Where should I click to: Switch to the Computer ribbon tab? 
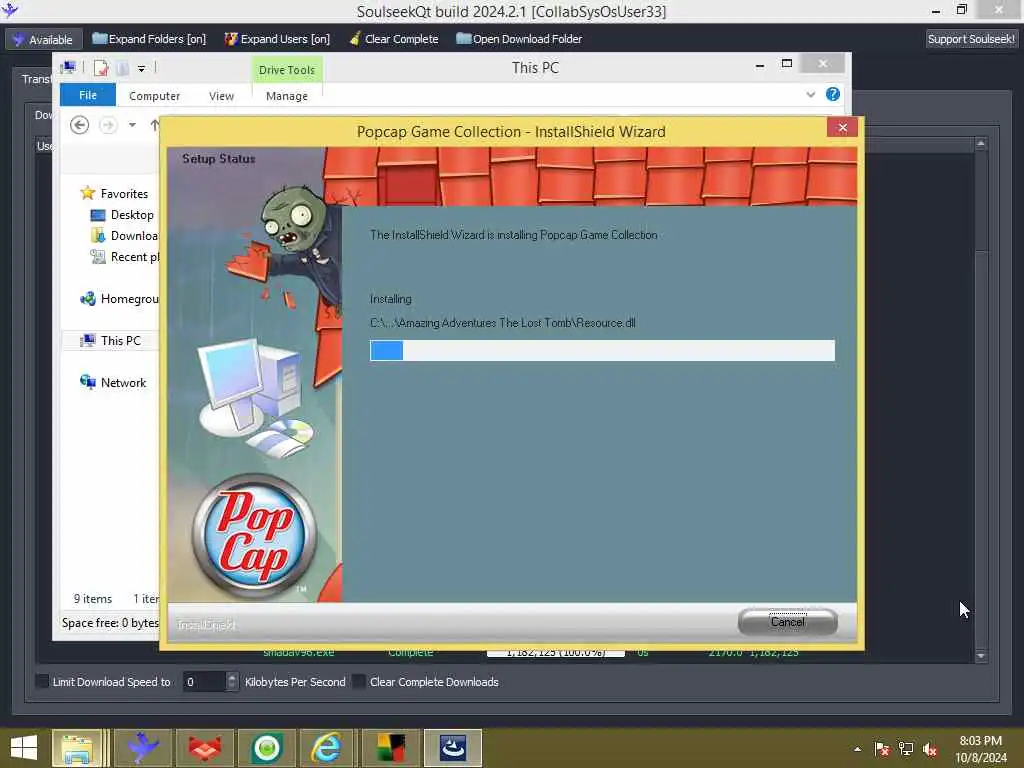point(154,96)
